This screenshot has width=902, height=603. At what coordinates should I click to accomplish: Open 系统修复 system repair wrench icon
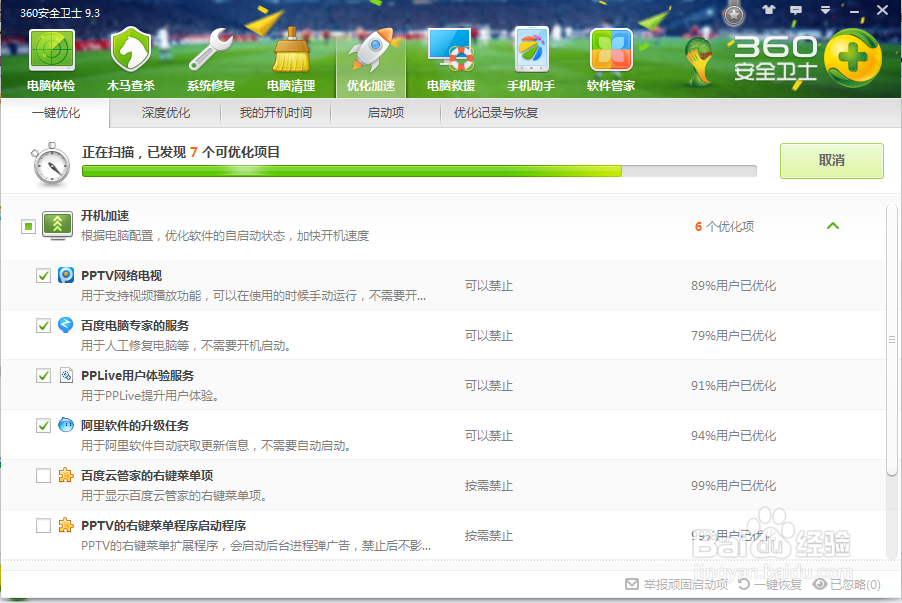(211, 60)
